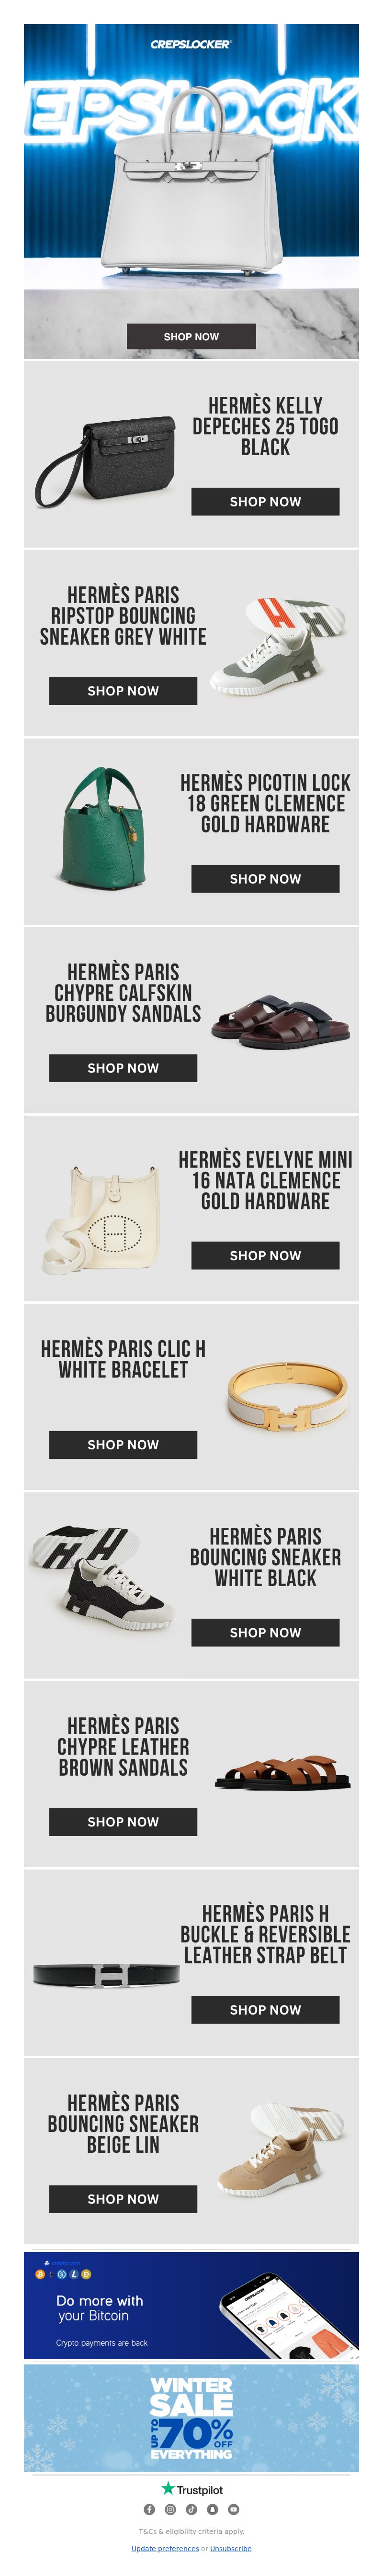Click Shop Now under the Birkin hero image
The height and width of the screenshot is (2576, 383).
click(191, 337)
